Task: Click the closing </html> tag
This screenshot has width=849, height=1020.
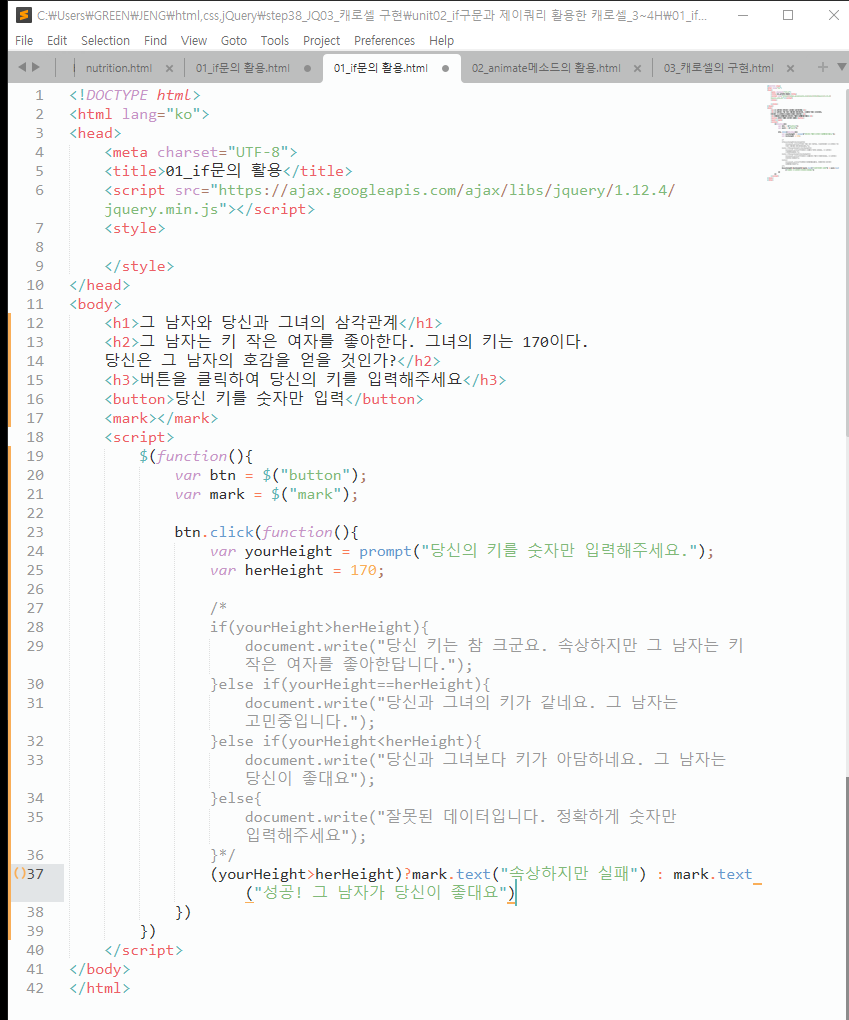Action: pos(100,988)
